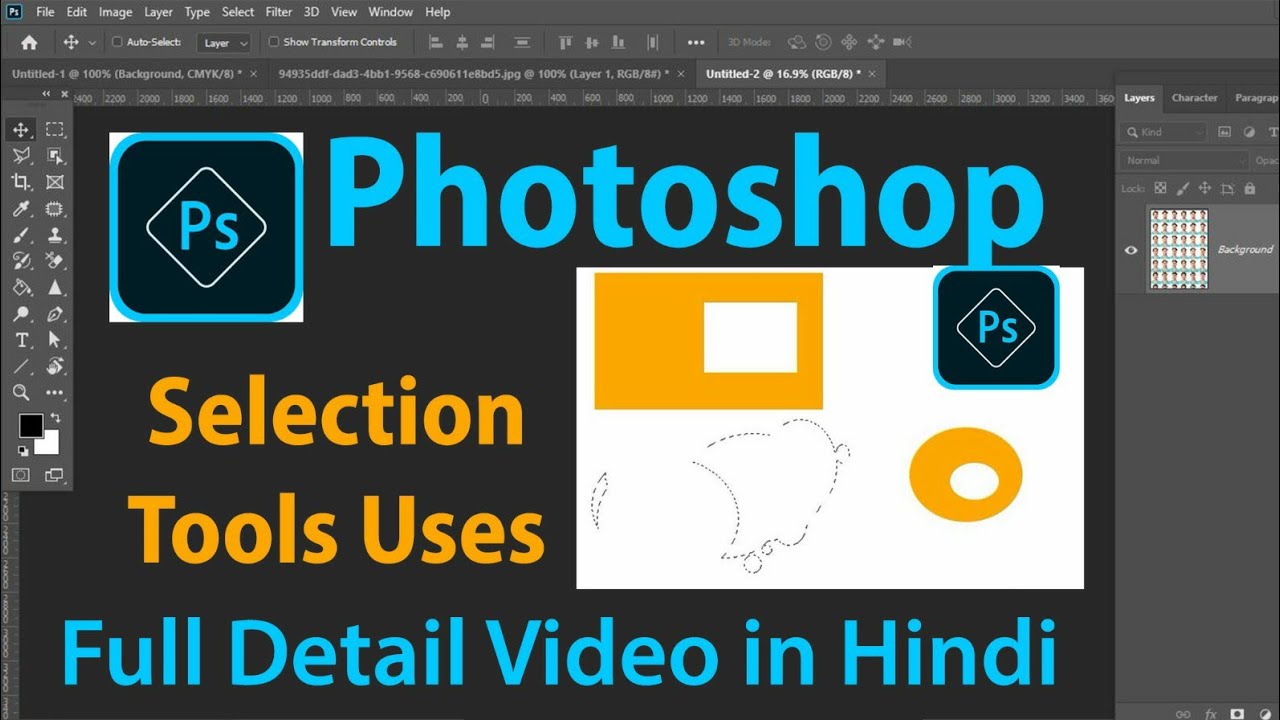Check Show Transform Controls
Viewport: 1280px width, 720px height.
(x=274, y=42)
